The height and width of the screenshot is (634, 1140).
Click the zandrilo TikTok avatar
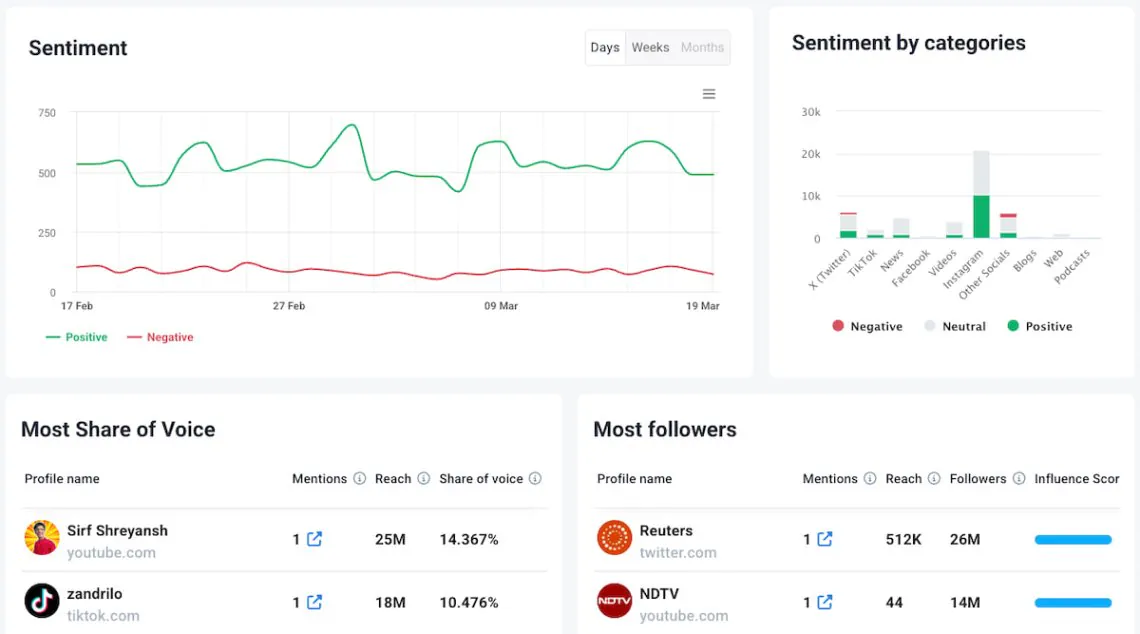(x=42, y=601)
